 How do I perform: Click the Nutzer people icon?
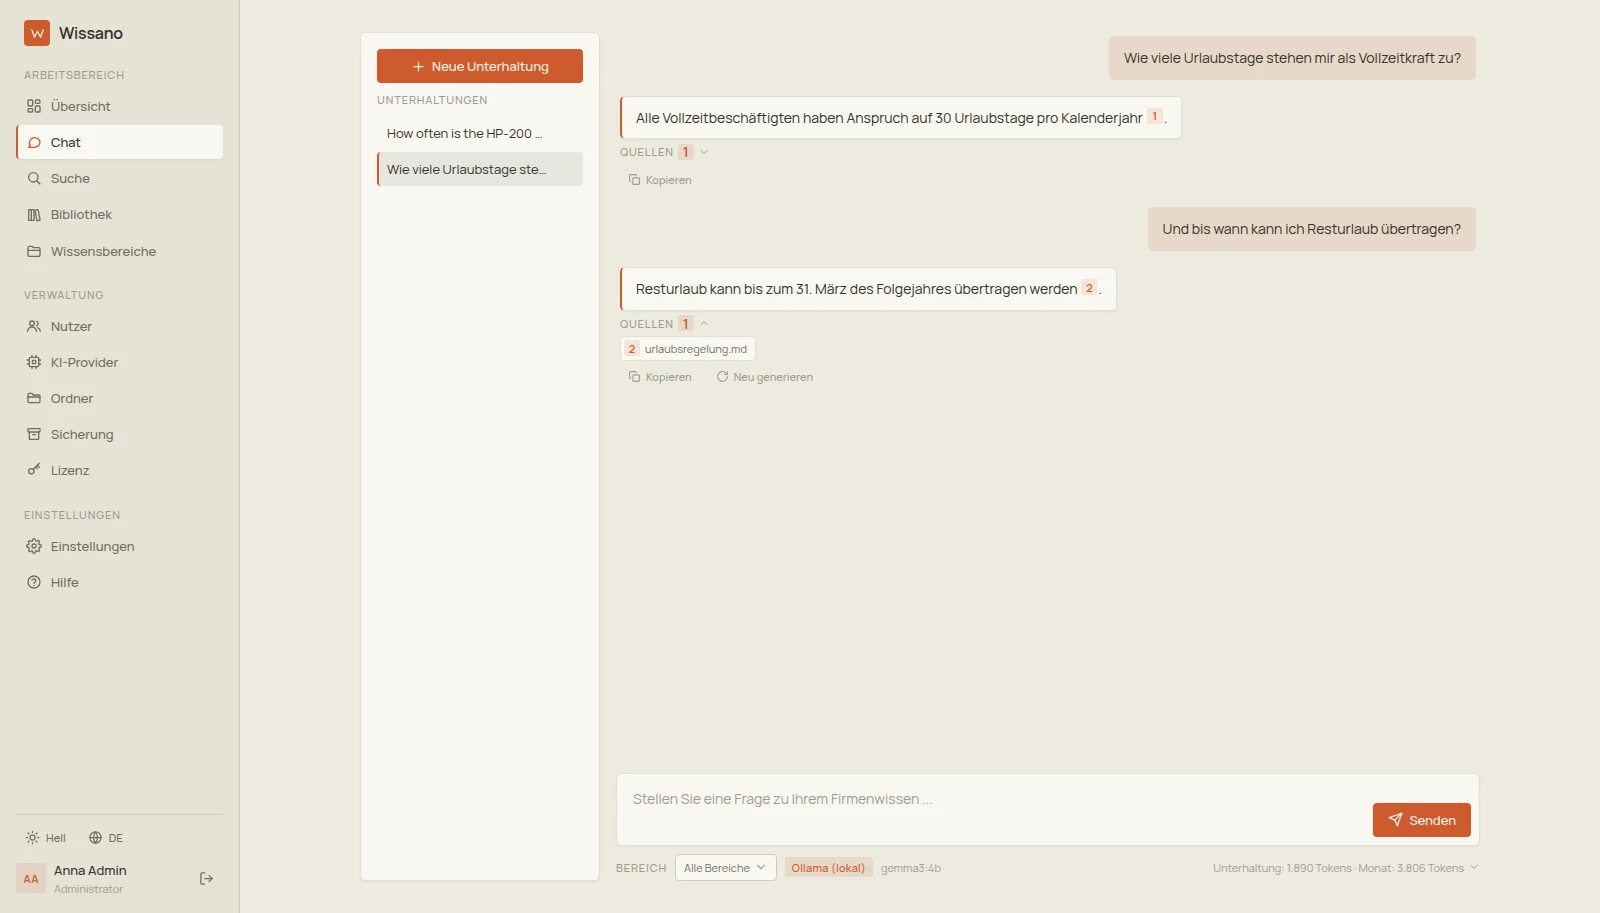[34, 326]
